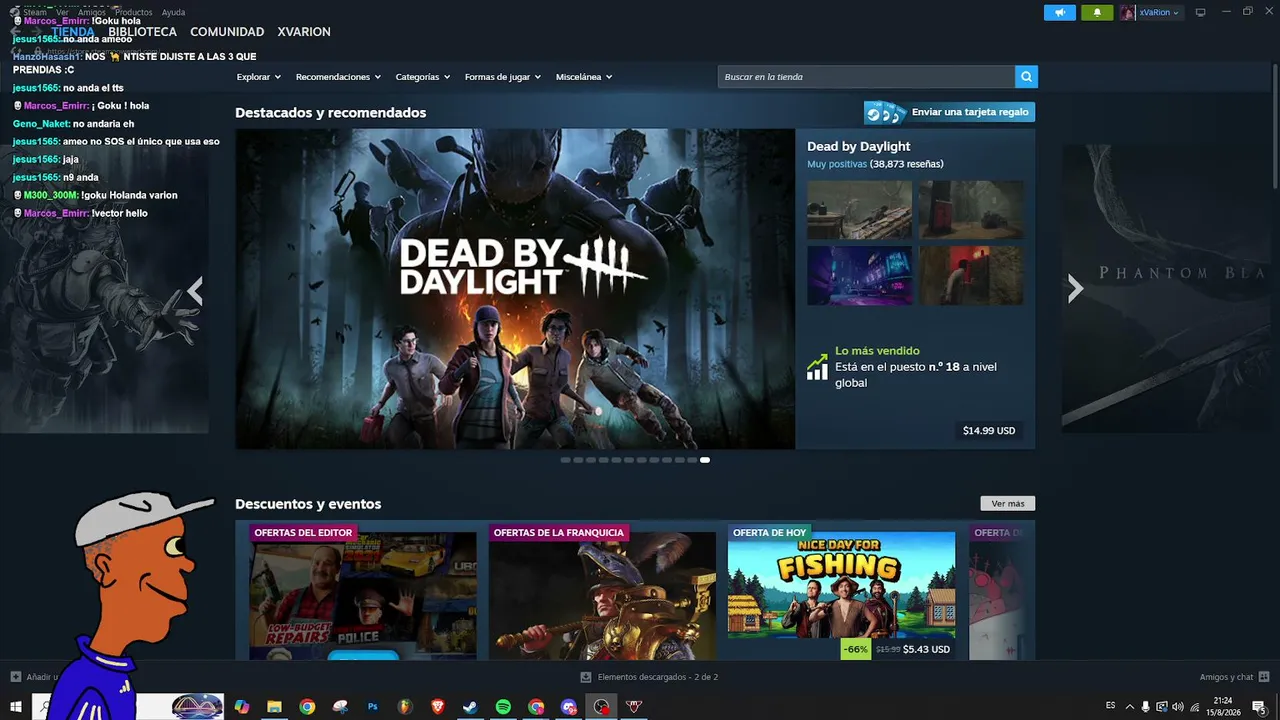The width and height of the screenshot is (1280, 720).
Task: Open the Formas de jugar dropdown
Action: tap(503, 77)
